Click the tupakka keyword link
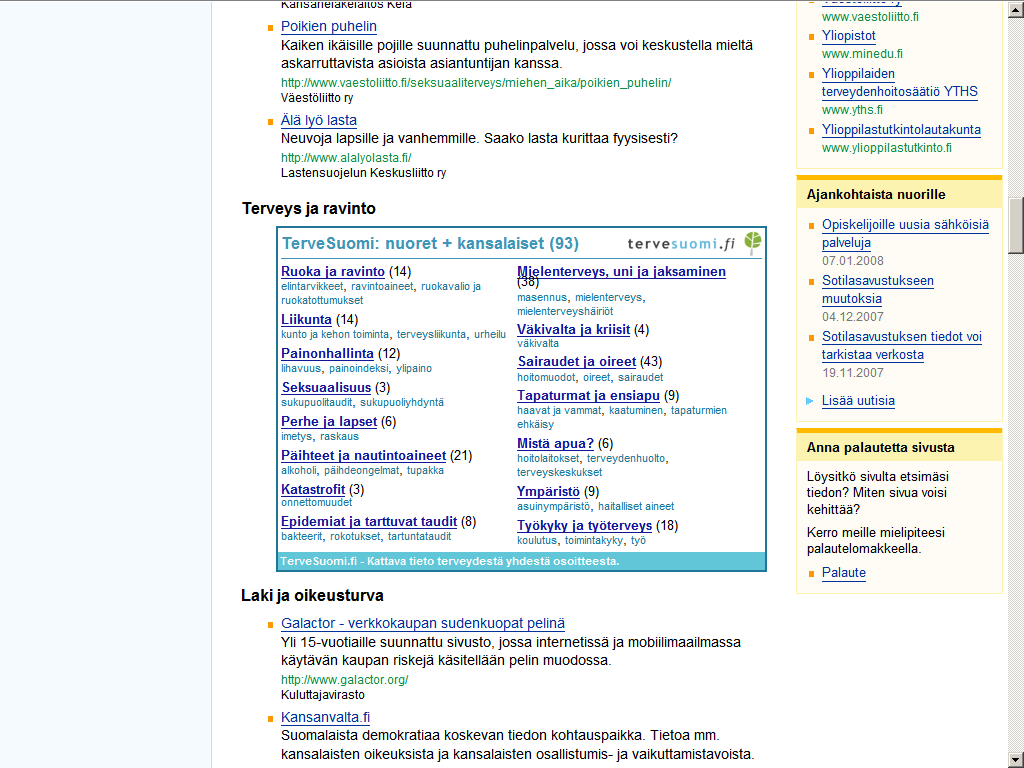 pyautogui.click(x=425, y=471)
